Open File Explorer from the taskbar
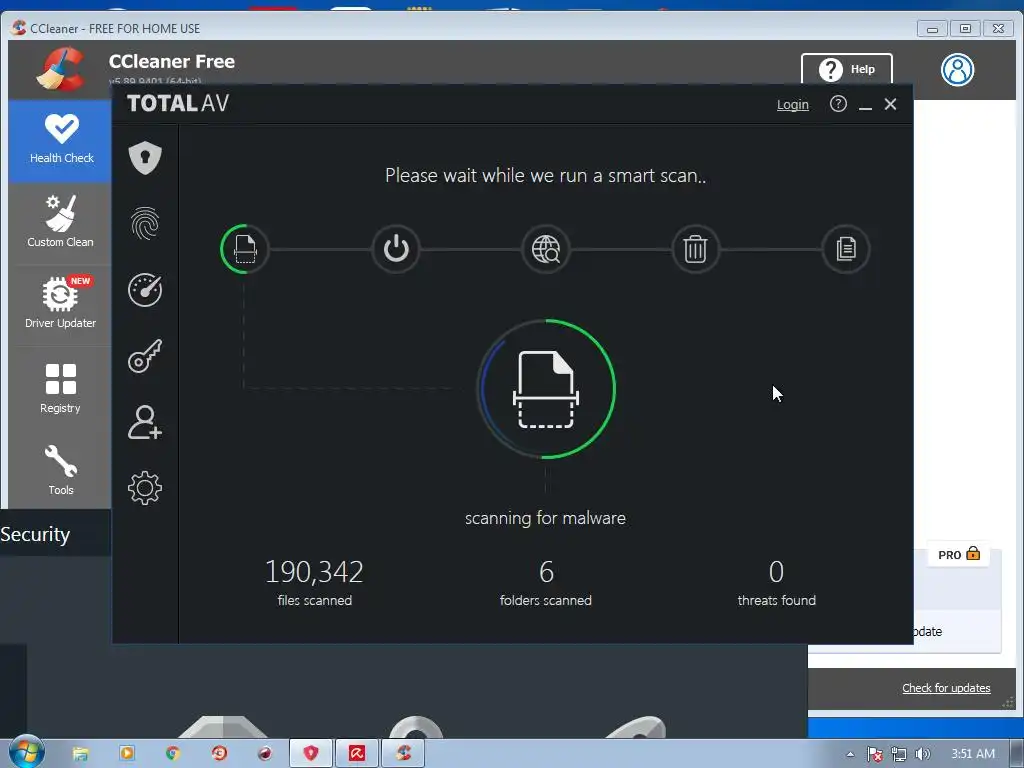 tap(80, 754)
